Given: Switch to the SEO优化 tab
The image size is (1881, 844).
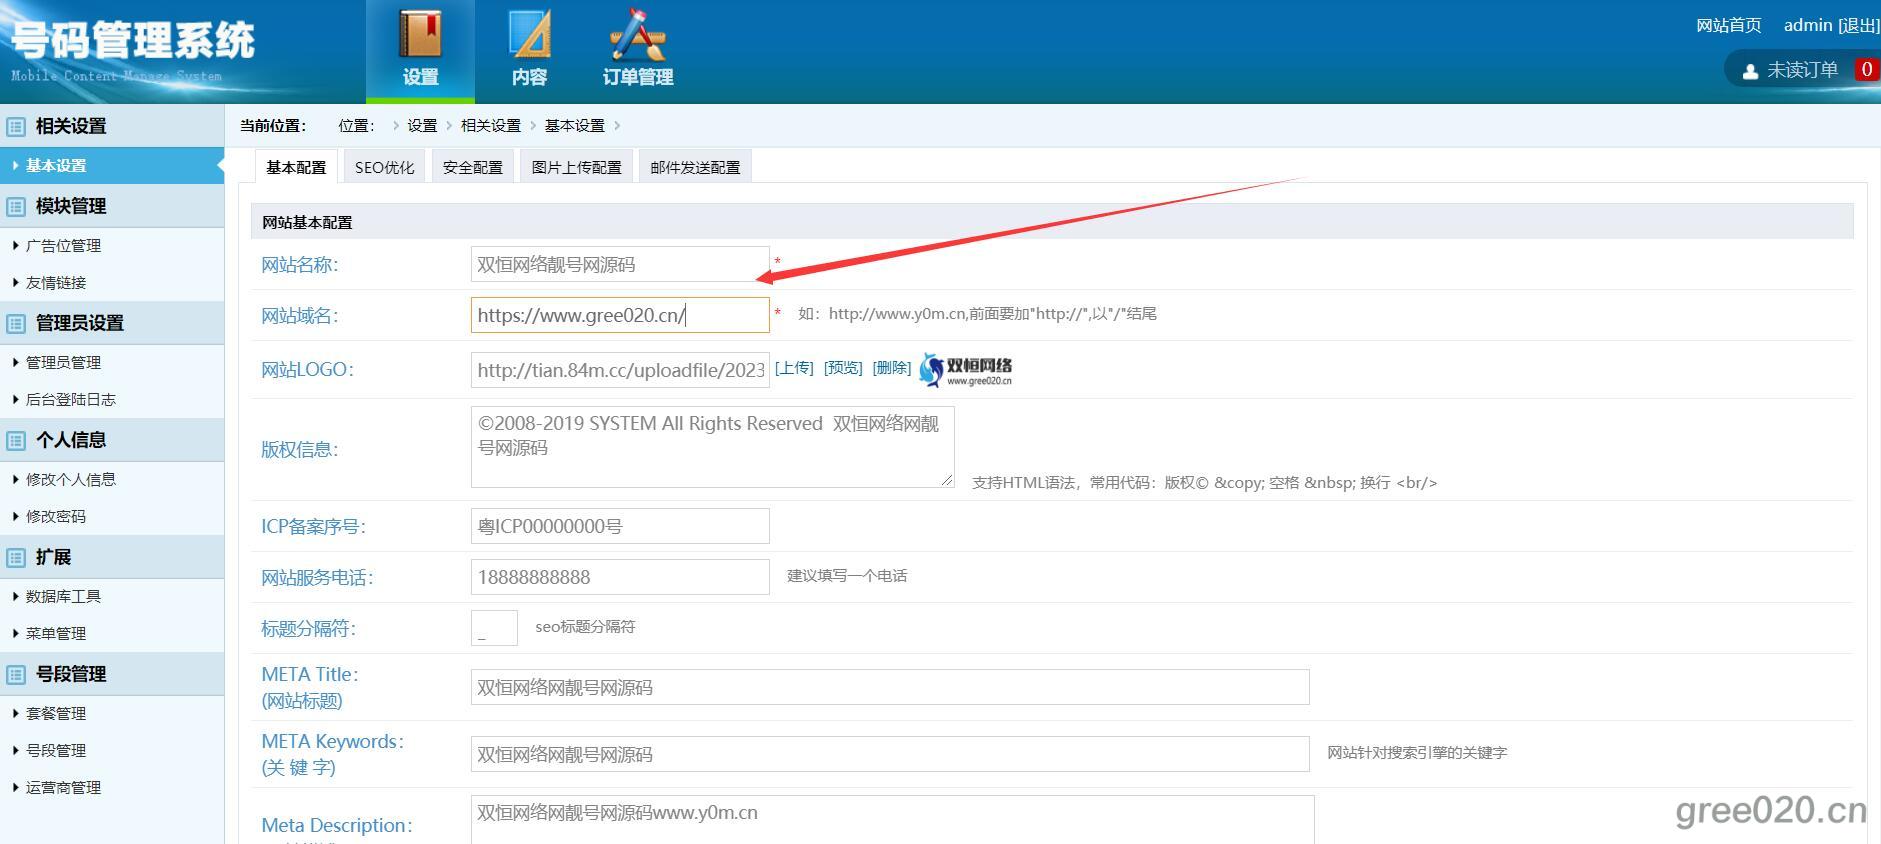Looking at the screenshot, I should click(x=384, y=167).
